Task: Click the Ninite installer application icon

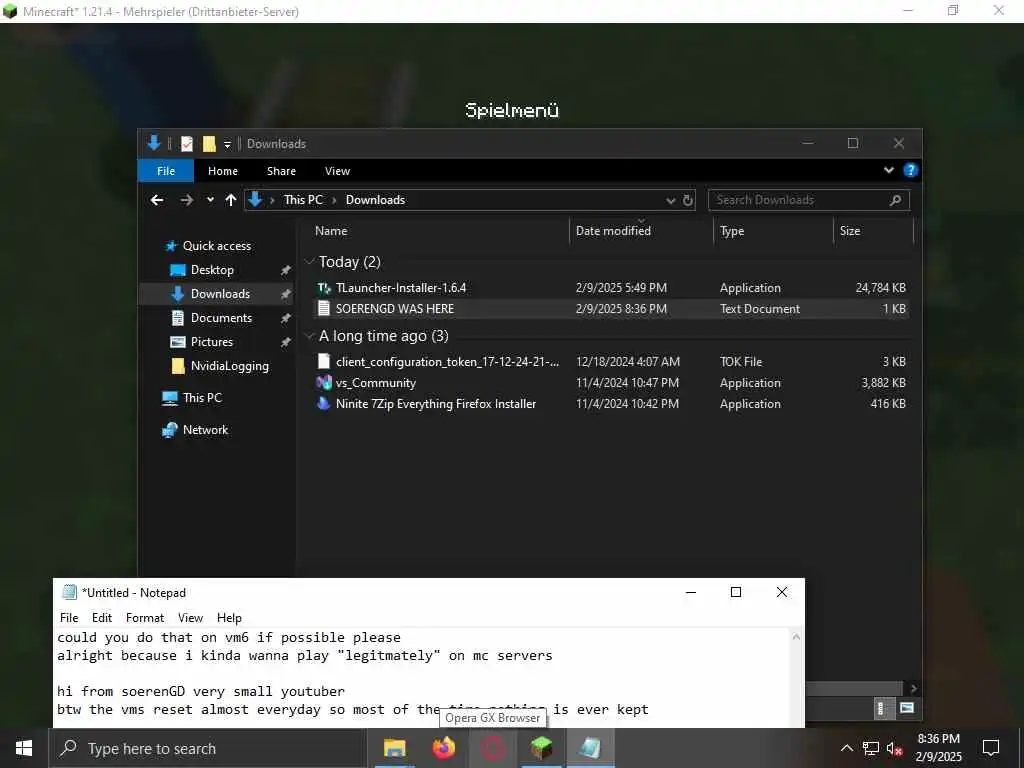Action: tap(324, 404)
